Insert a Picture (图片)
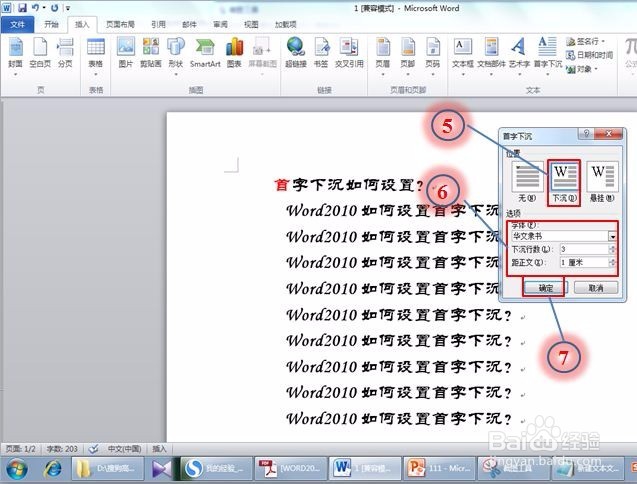637x484 pixels. [x=126, y=53]
